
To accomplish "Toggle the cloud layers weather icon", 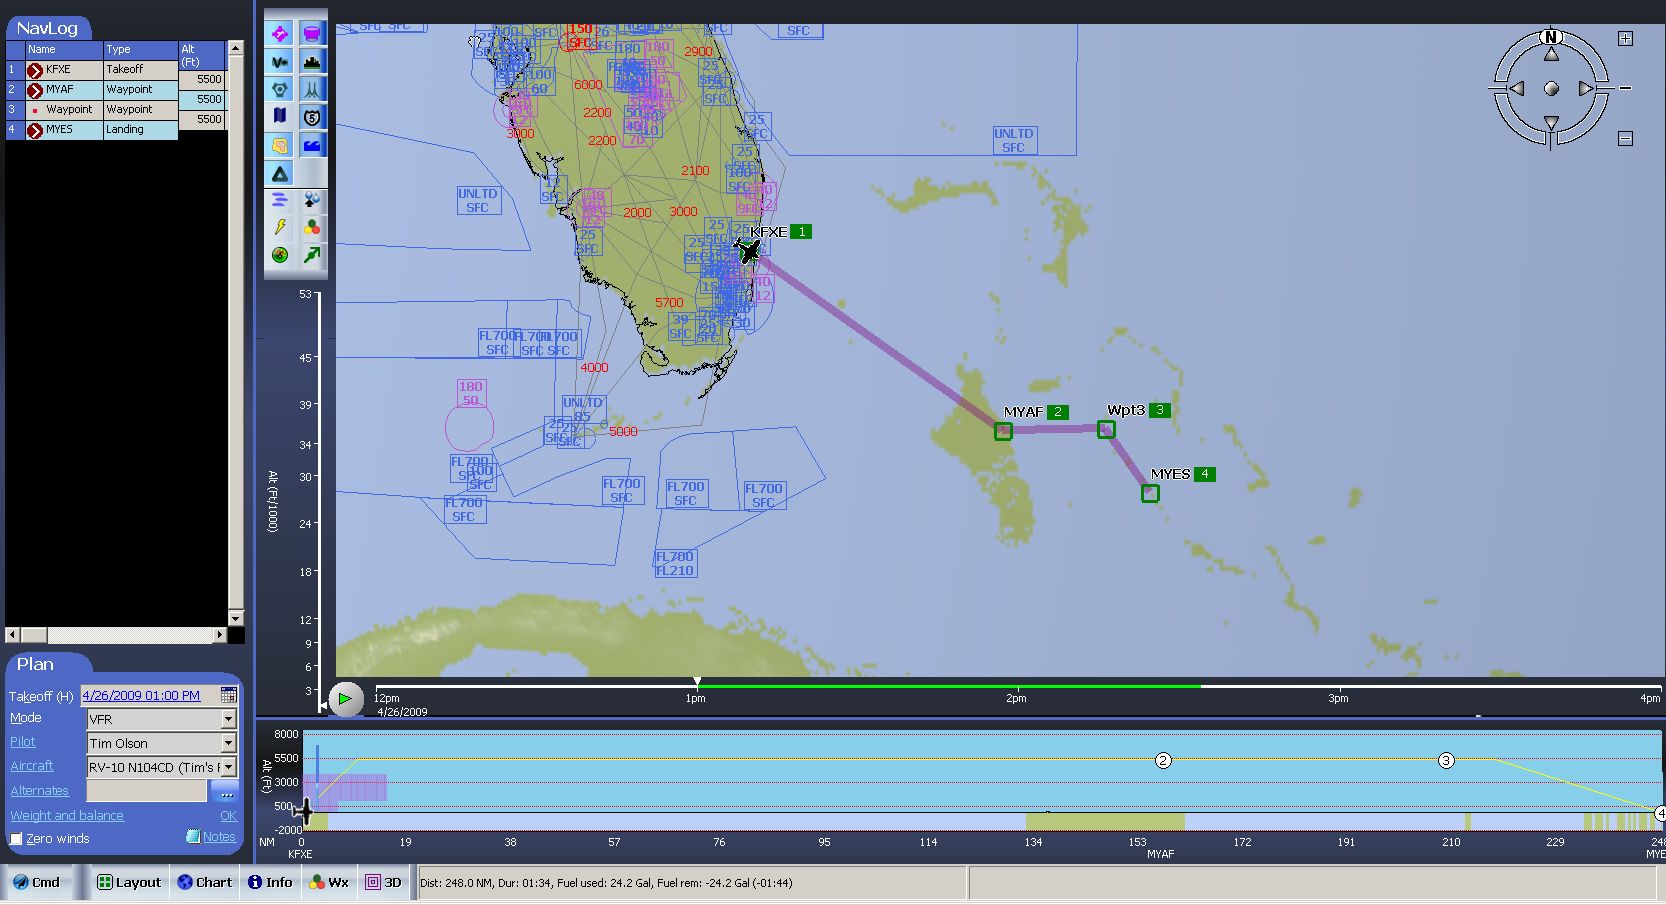I will [280, 200].
